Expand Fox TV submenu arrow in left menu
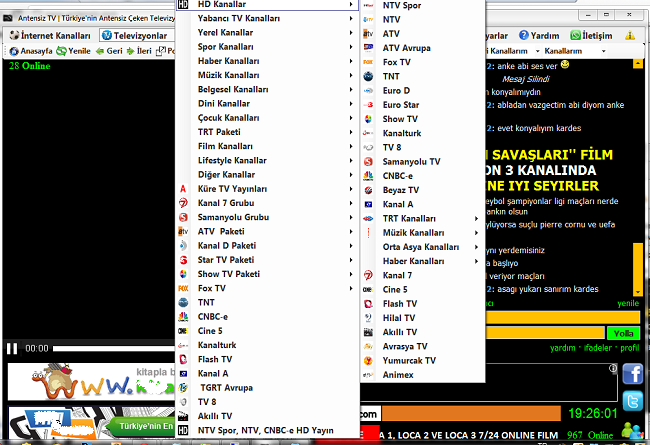Viewport: 650px width, 445px height. click(351, 288)
